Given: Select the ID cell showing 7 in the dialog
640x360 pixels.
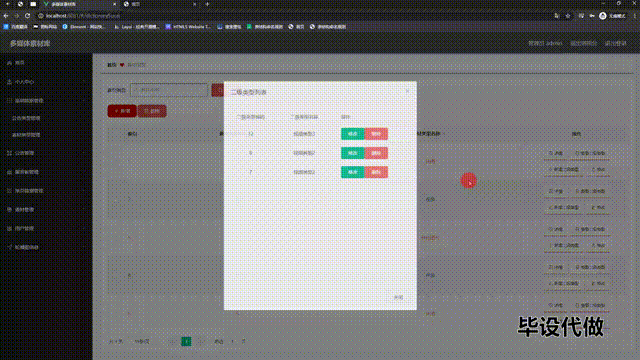Looking at the screenshot, I should tap(251, 172).
